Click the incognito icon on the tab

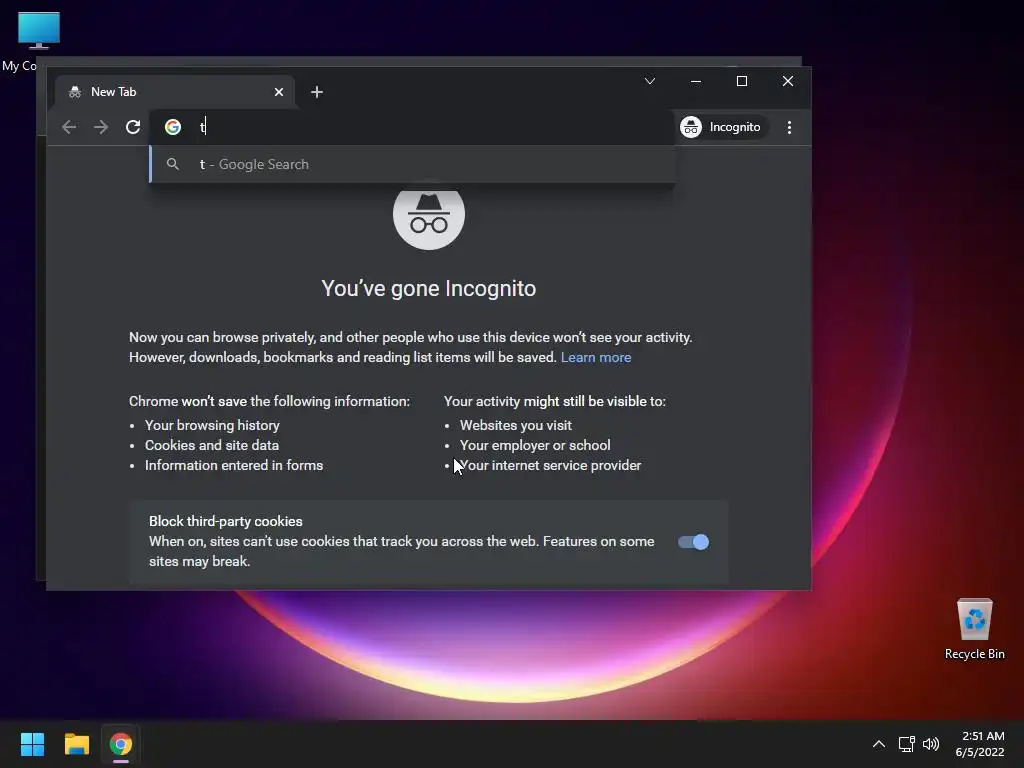click(75, 92)
